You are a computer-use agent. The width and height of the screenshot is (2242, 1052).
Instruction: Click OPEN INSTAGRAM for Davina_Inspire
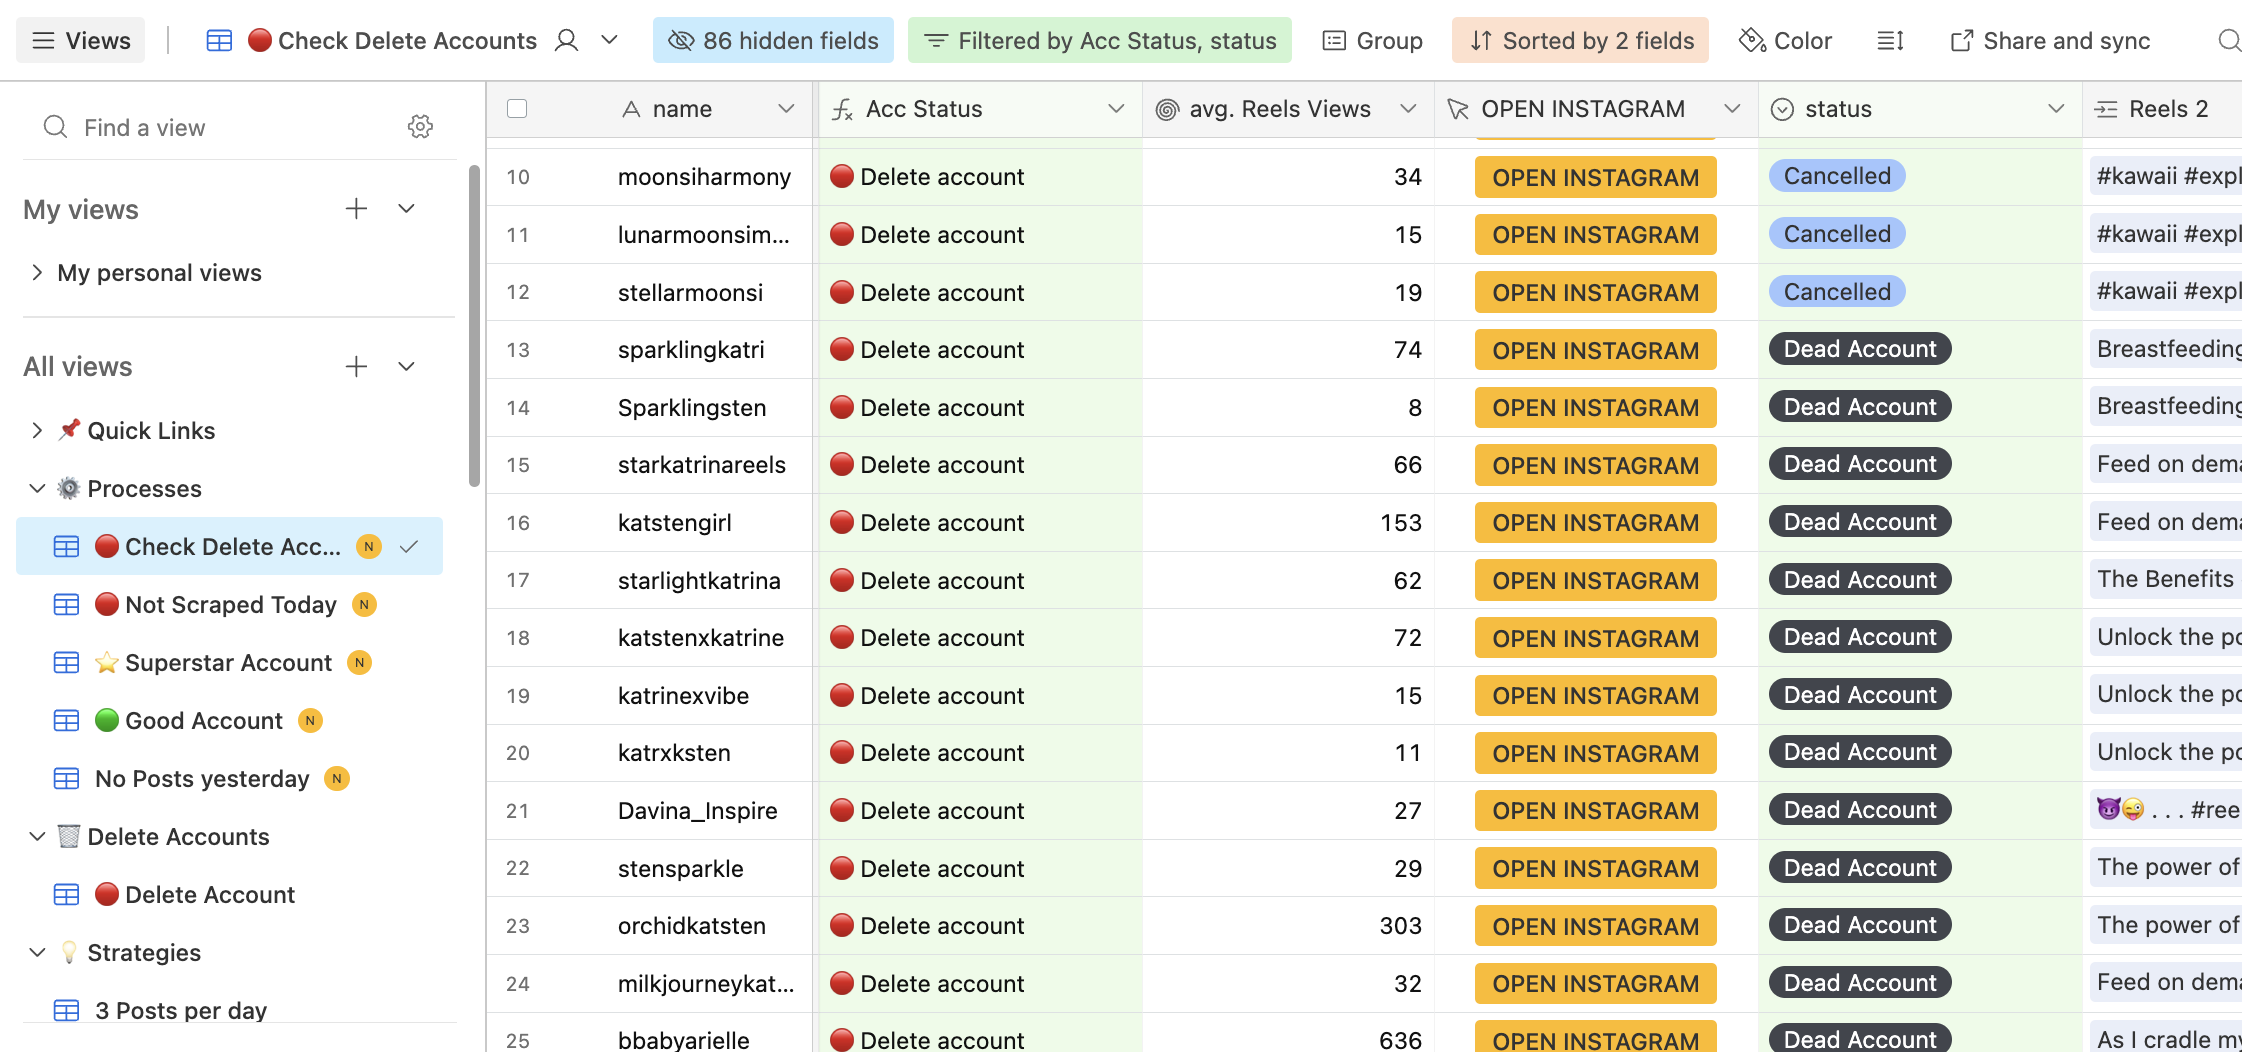click(x=1595, y=810)
